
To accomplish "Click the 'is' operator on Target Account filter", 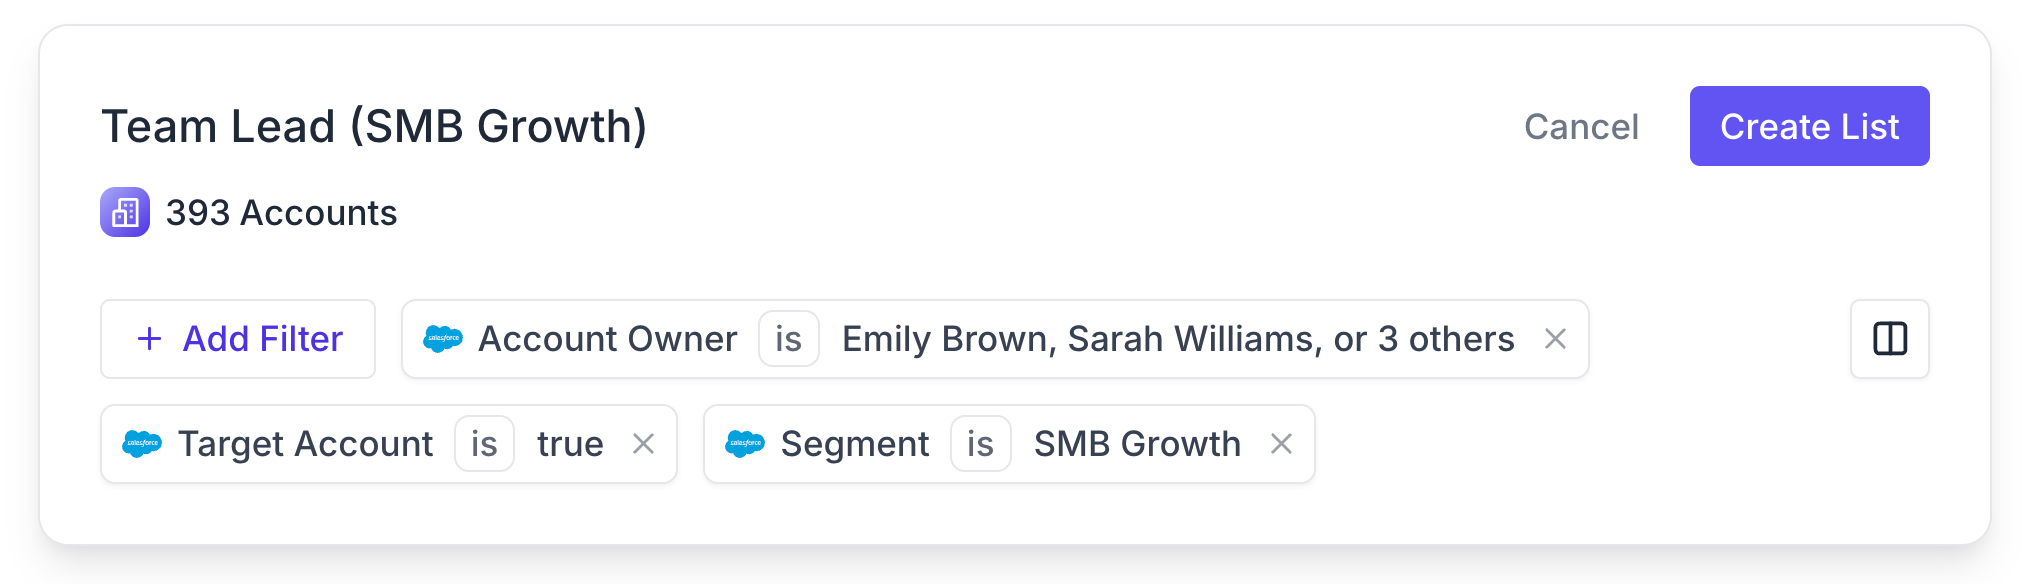I will click(485, 444).
